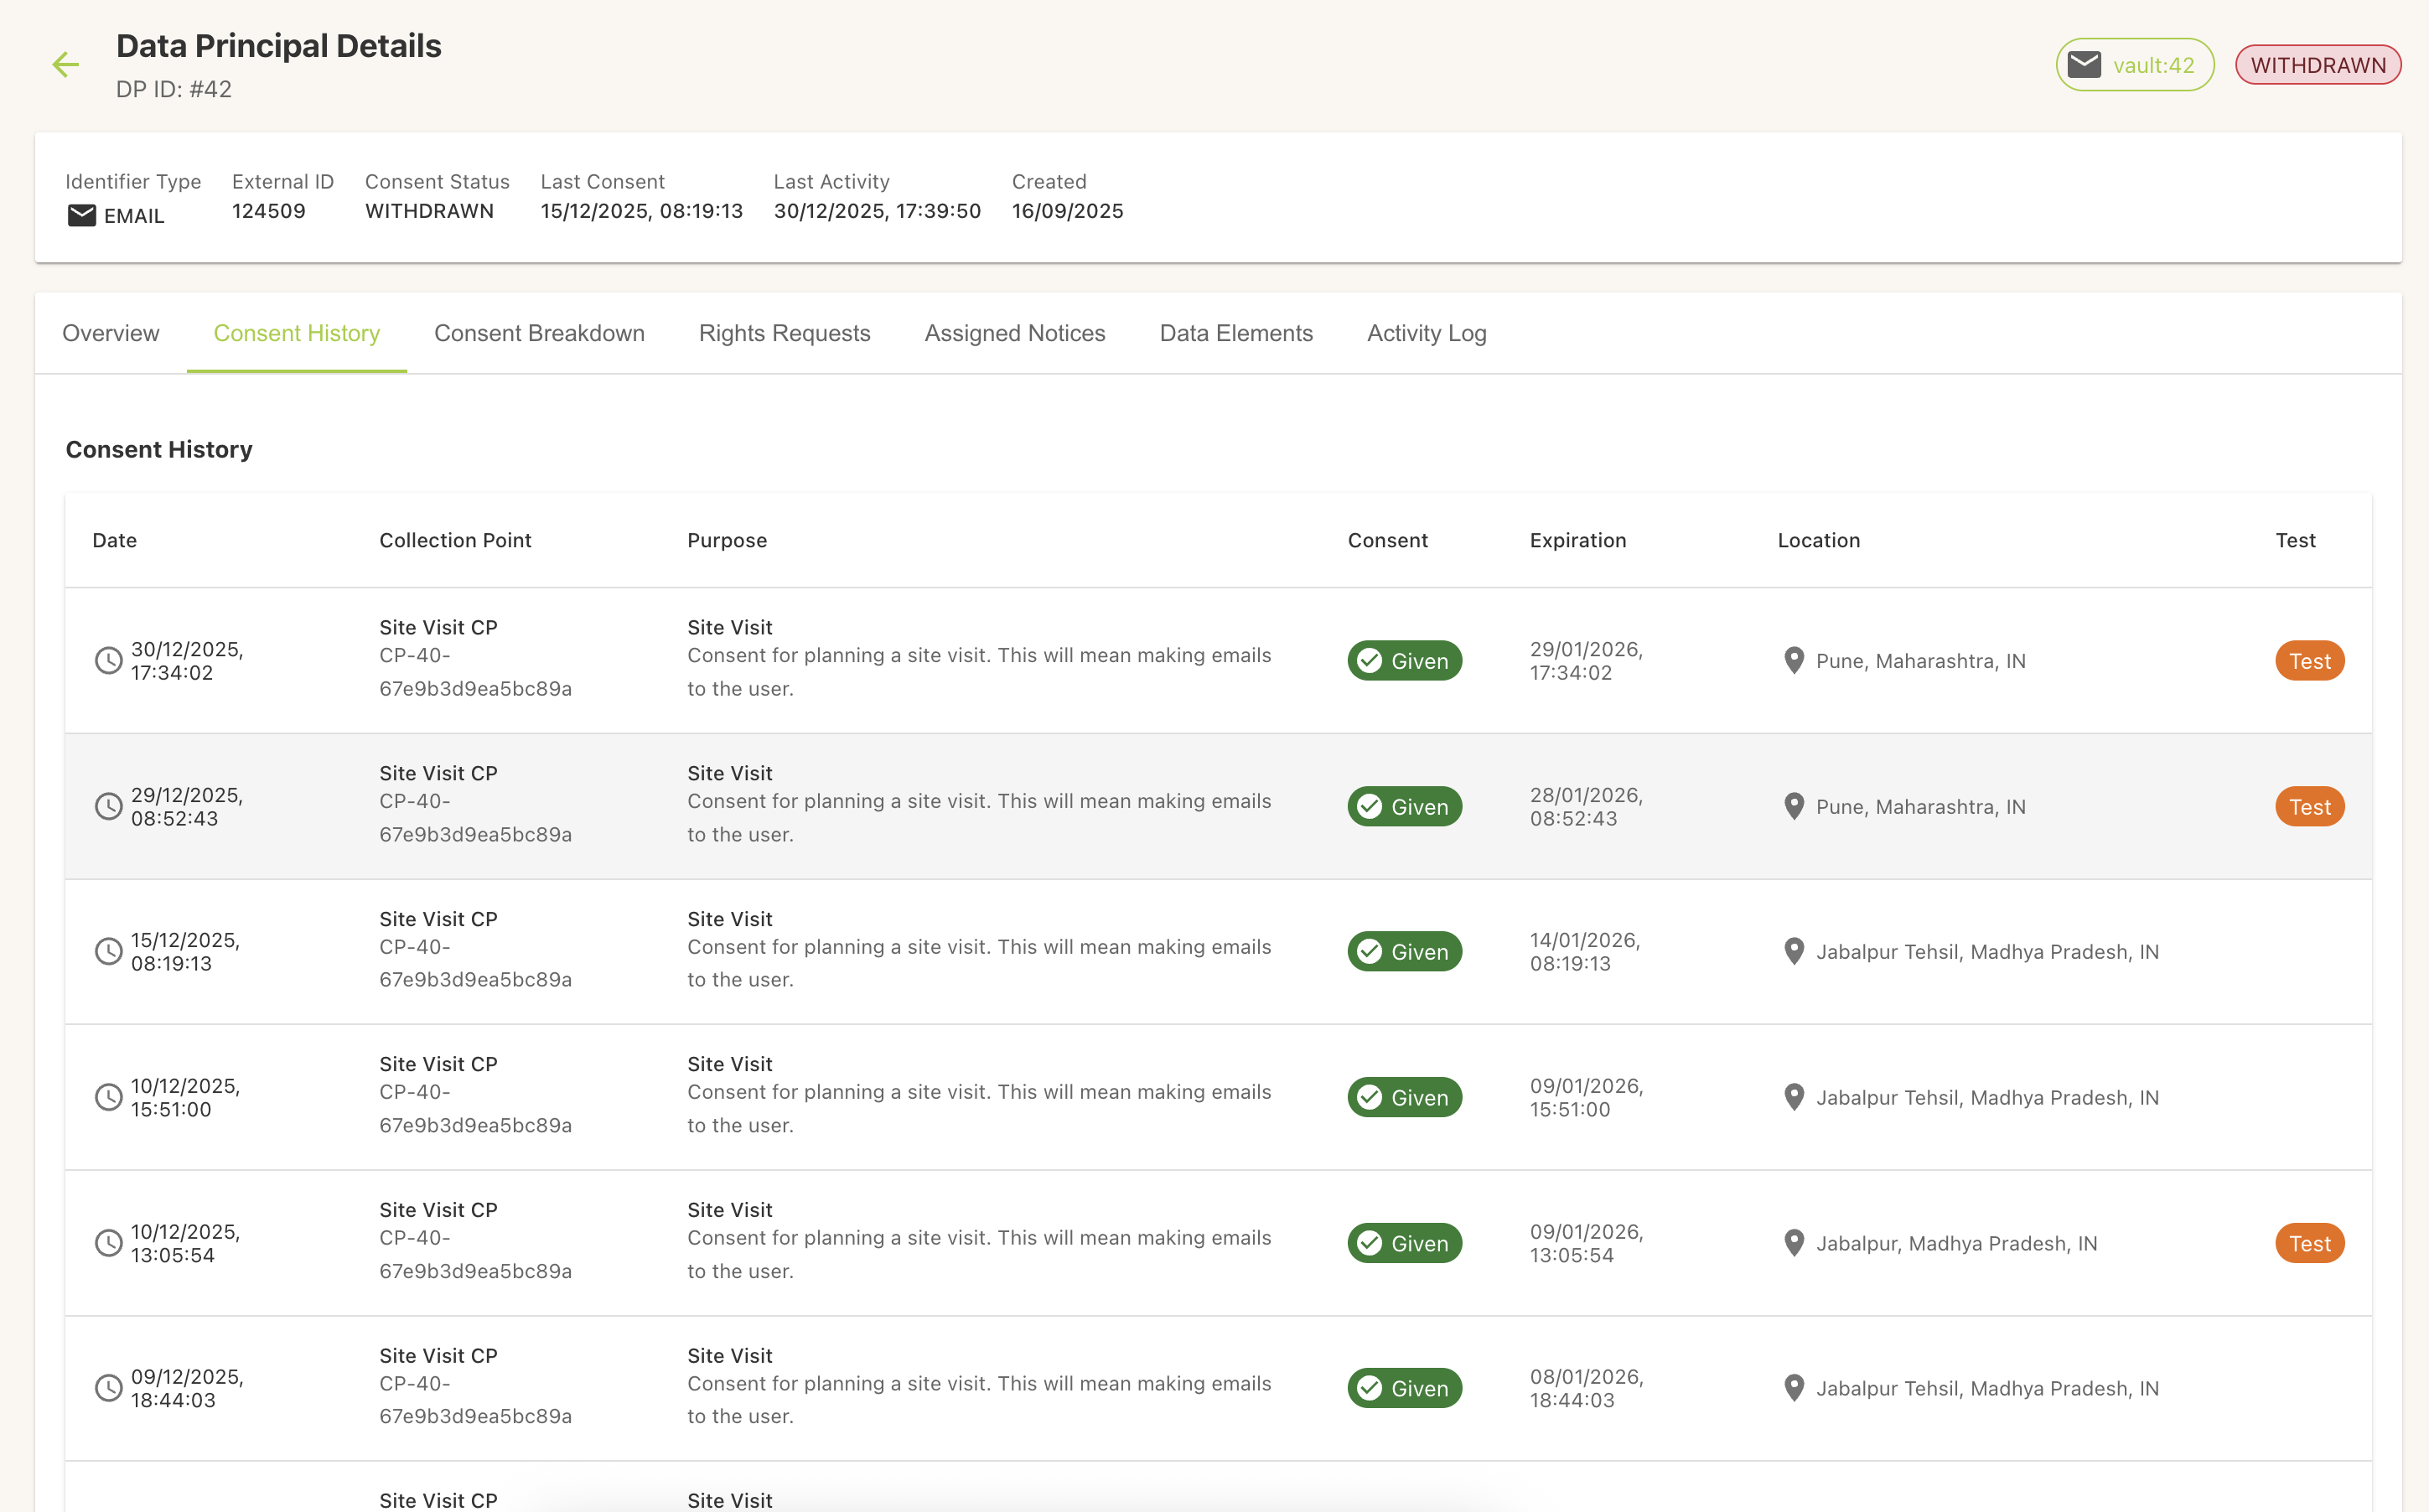
Task: Click the Test button on the 29/12/2025 row
Action: [x=2309, y=806]
